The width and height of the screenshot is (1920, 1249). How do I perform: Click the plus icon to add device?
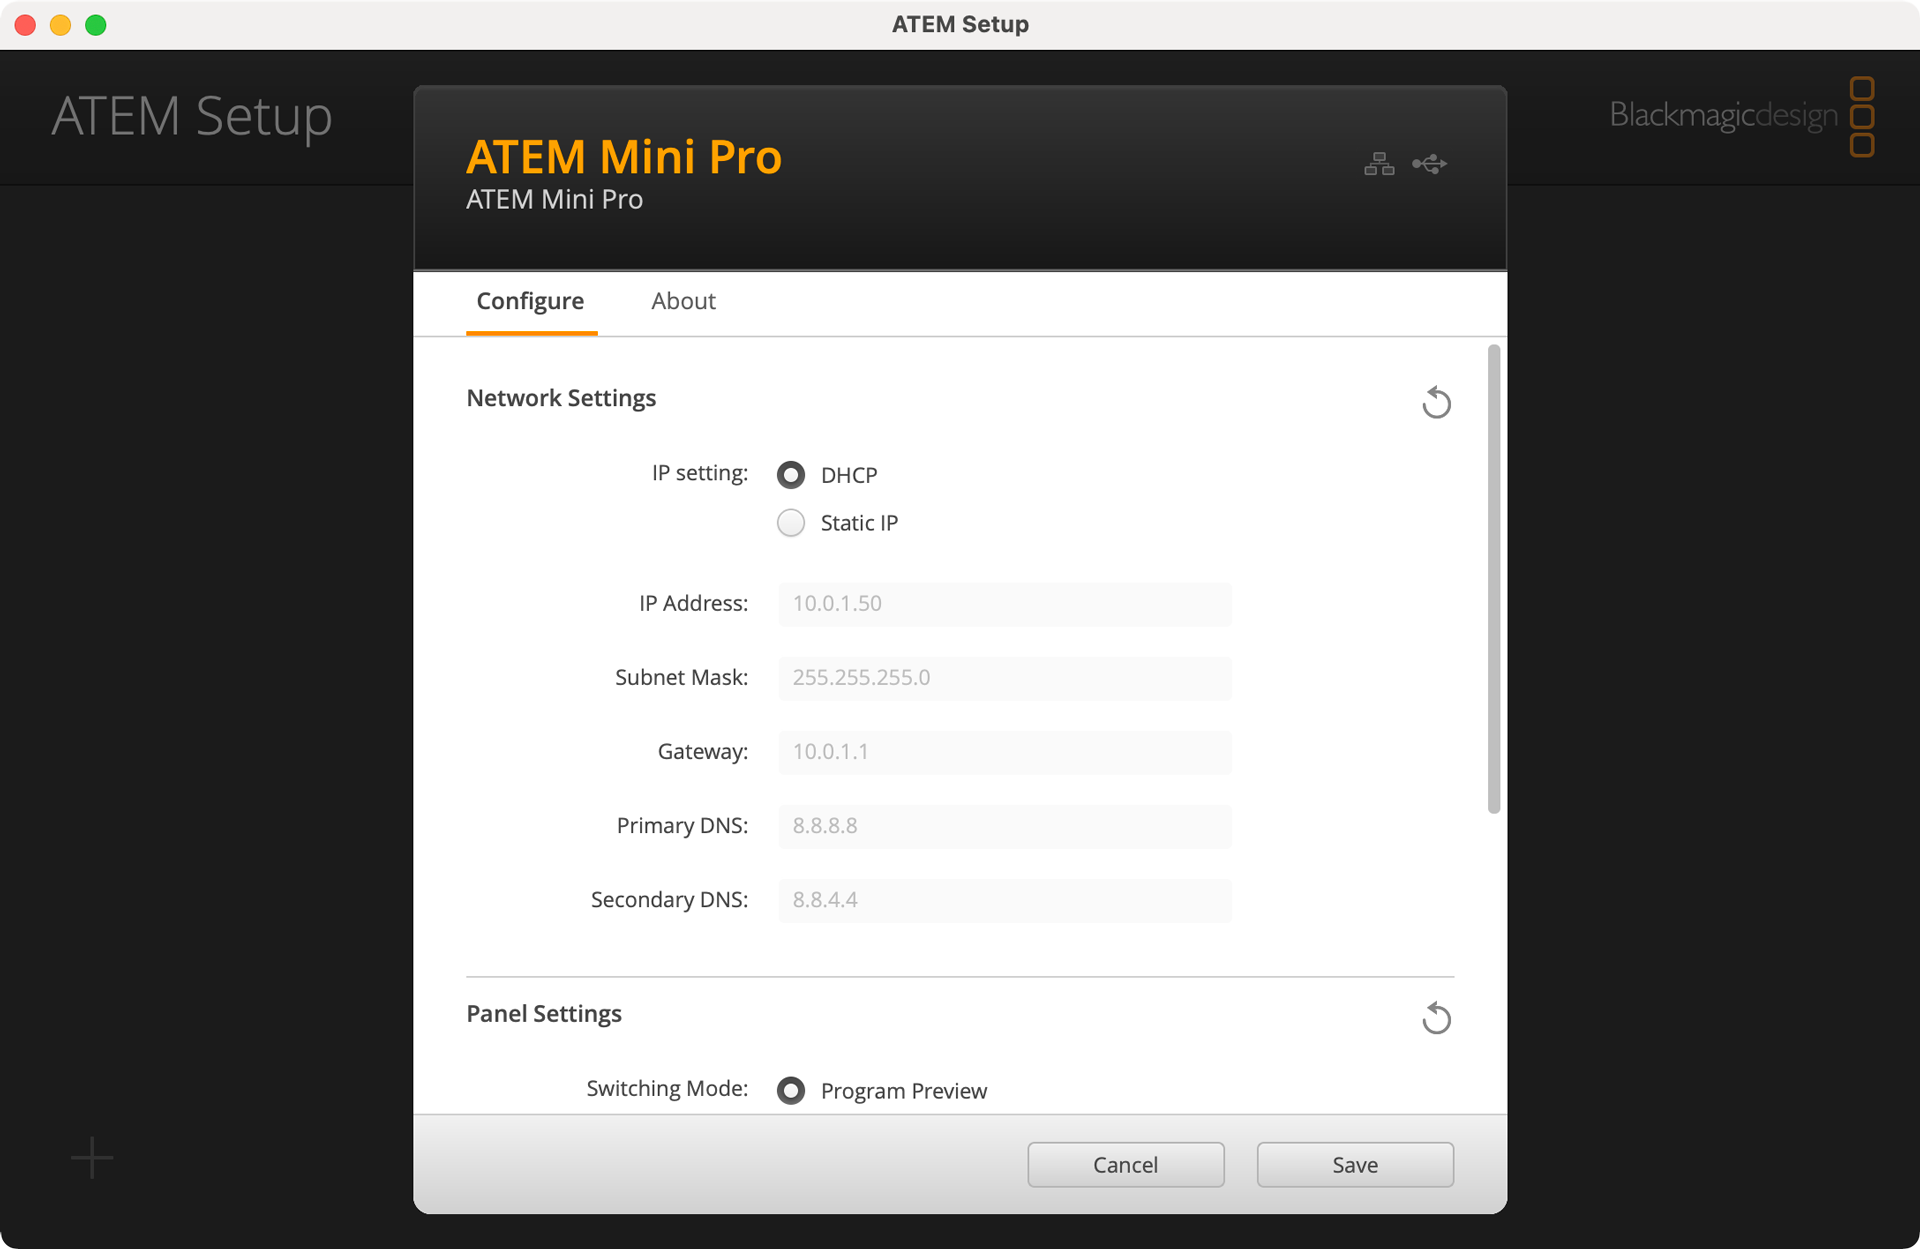92,1158
